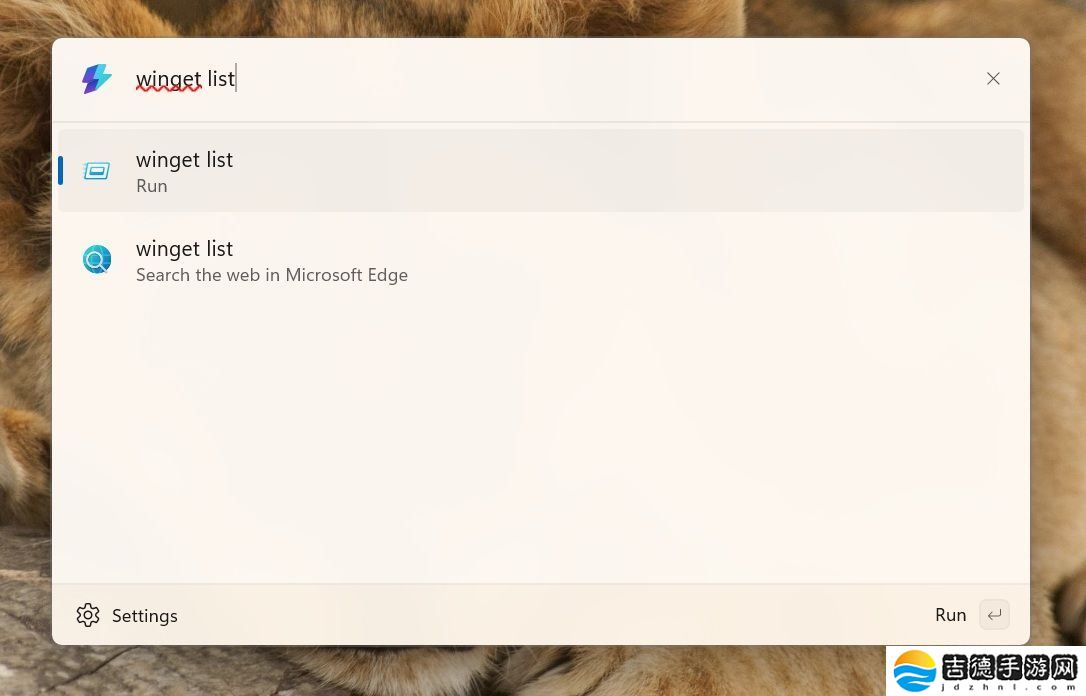1086x696 pixels.
Task: Click the word "list" in the search box
Action: point(221,79)
